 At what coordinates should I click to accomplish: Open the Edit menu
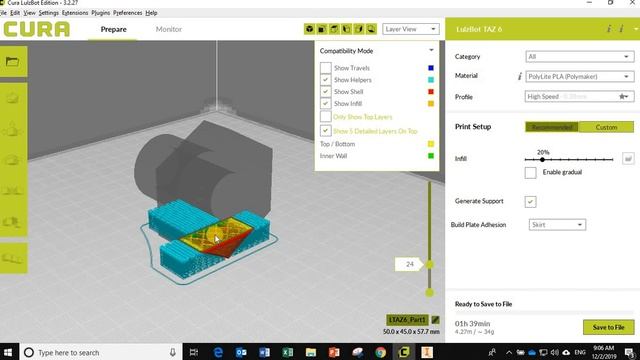coord(15,13)
